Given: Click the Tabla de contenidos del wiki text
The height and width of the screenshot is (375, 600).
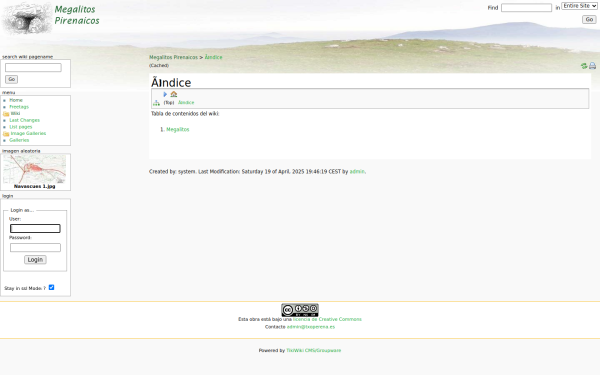Looking at the screenshot, I should [185, 114].
